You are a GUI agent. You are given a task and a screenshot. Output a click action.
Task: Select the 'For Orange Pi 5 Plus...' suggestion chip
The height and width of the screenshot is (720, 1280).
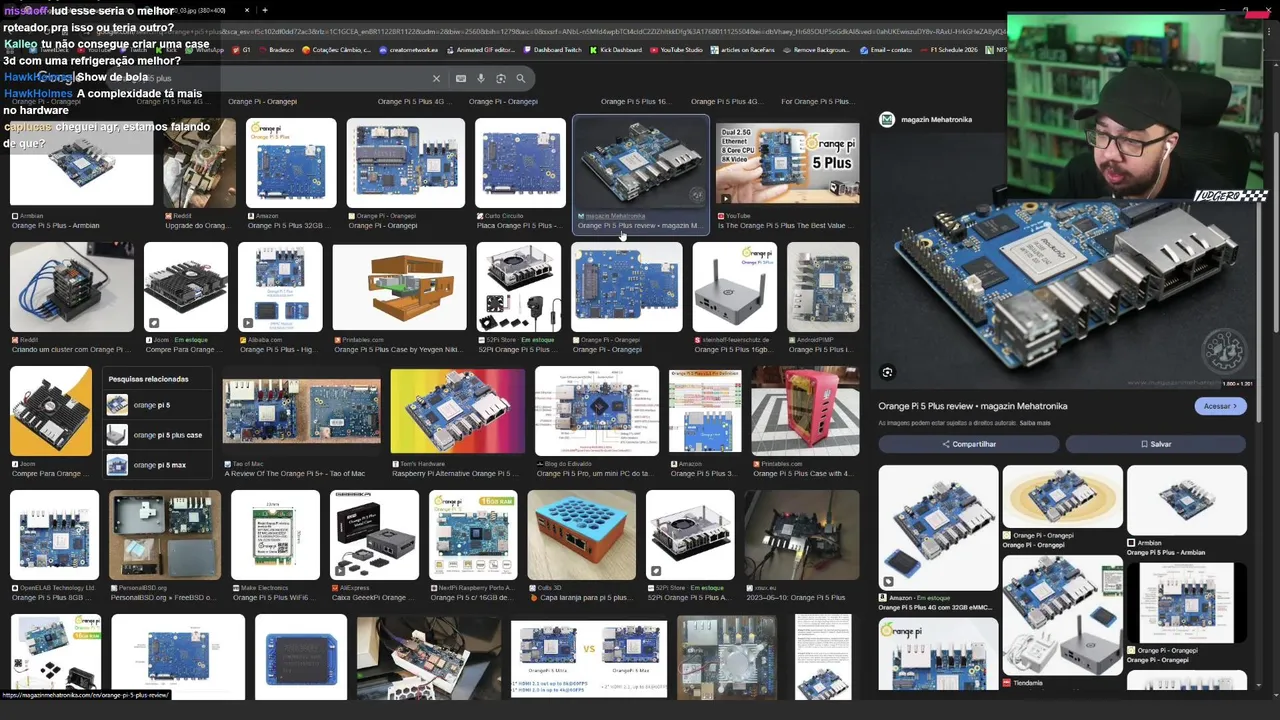816,101
